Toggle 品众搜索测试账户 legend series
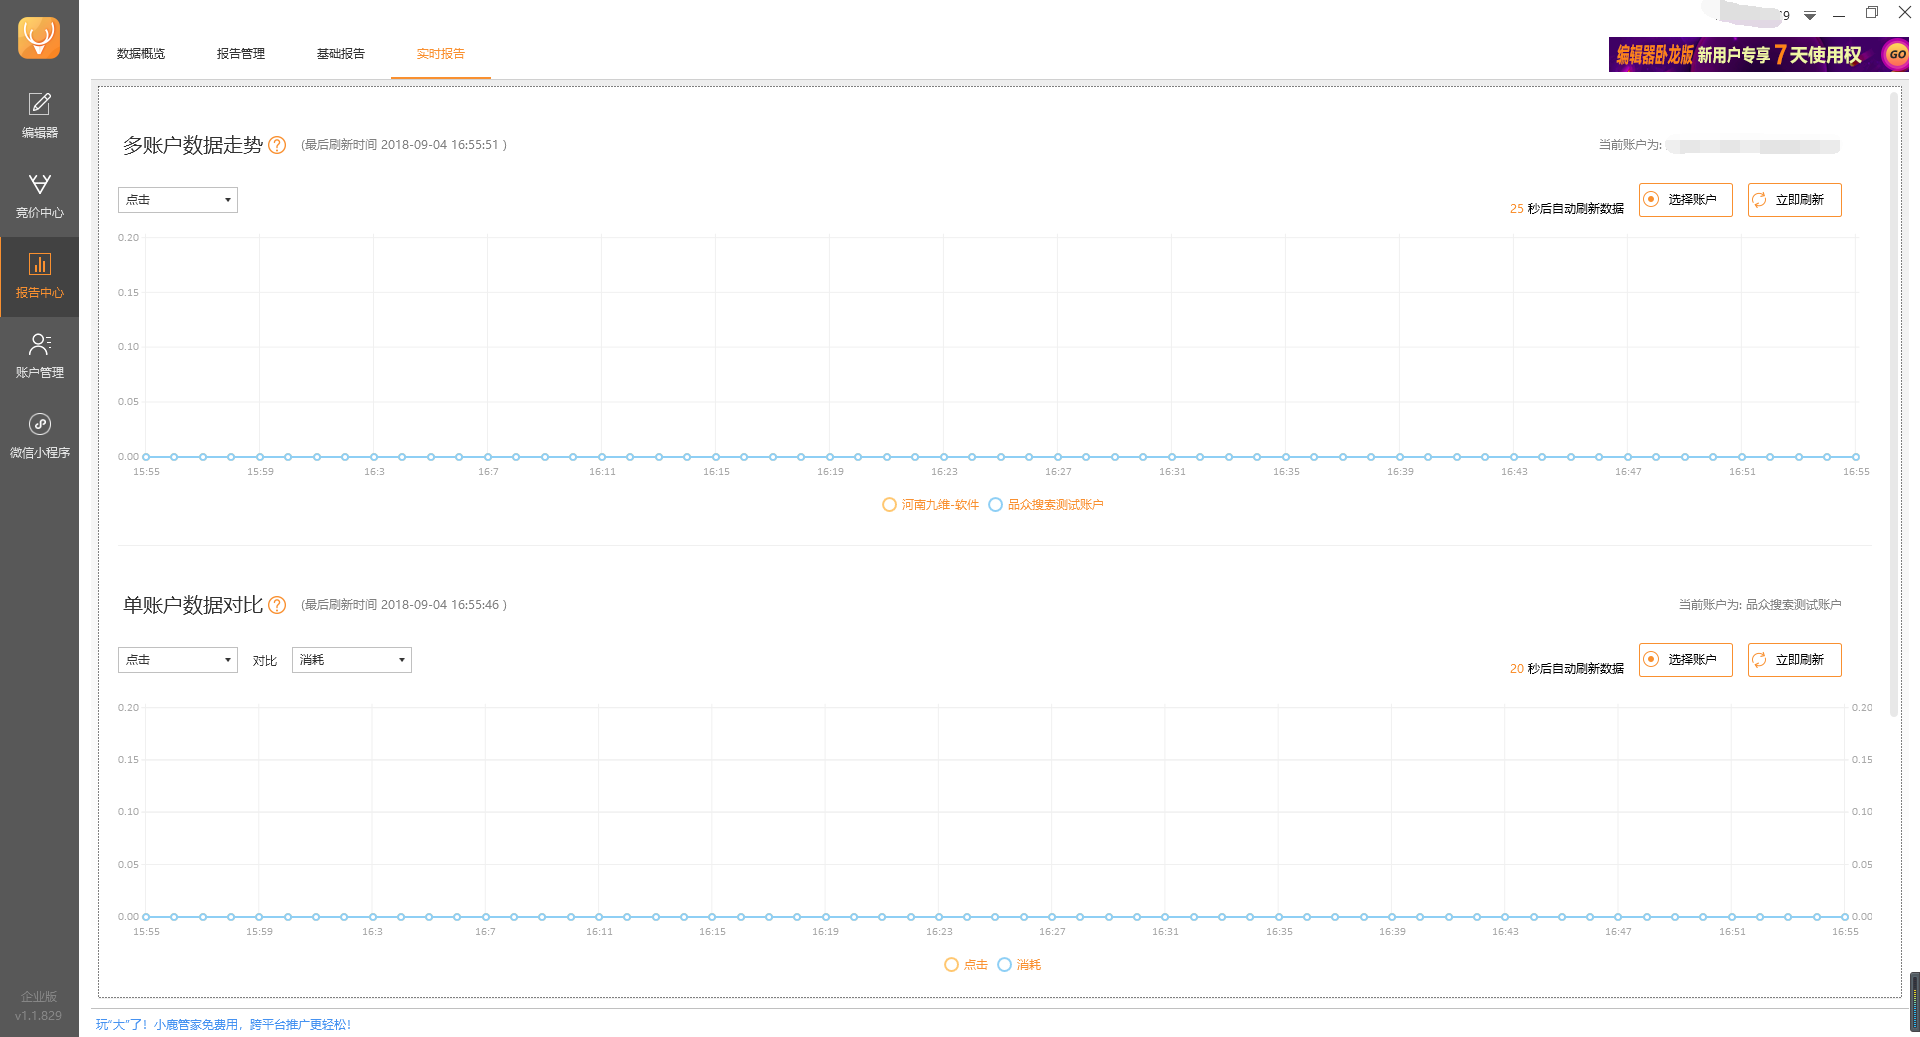Image resolution: width=1920 pixels, height=1037 pixels. (x=1046, y=505)
